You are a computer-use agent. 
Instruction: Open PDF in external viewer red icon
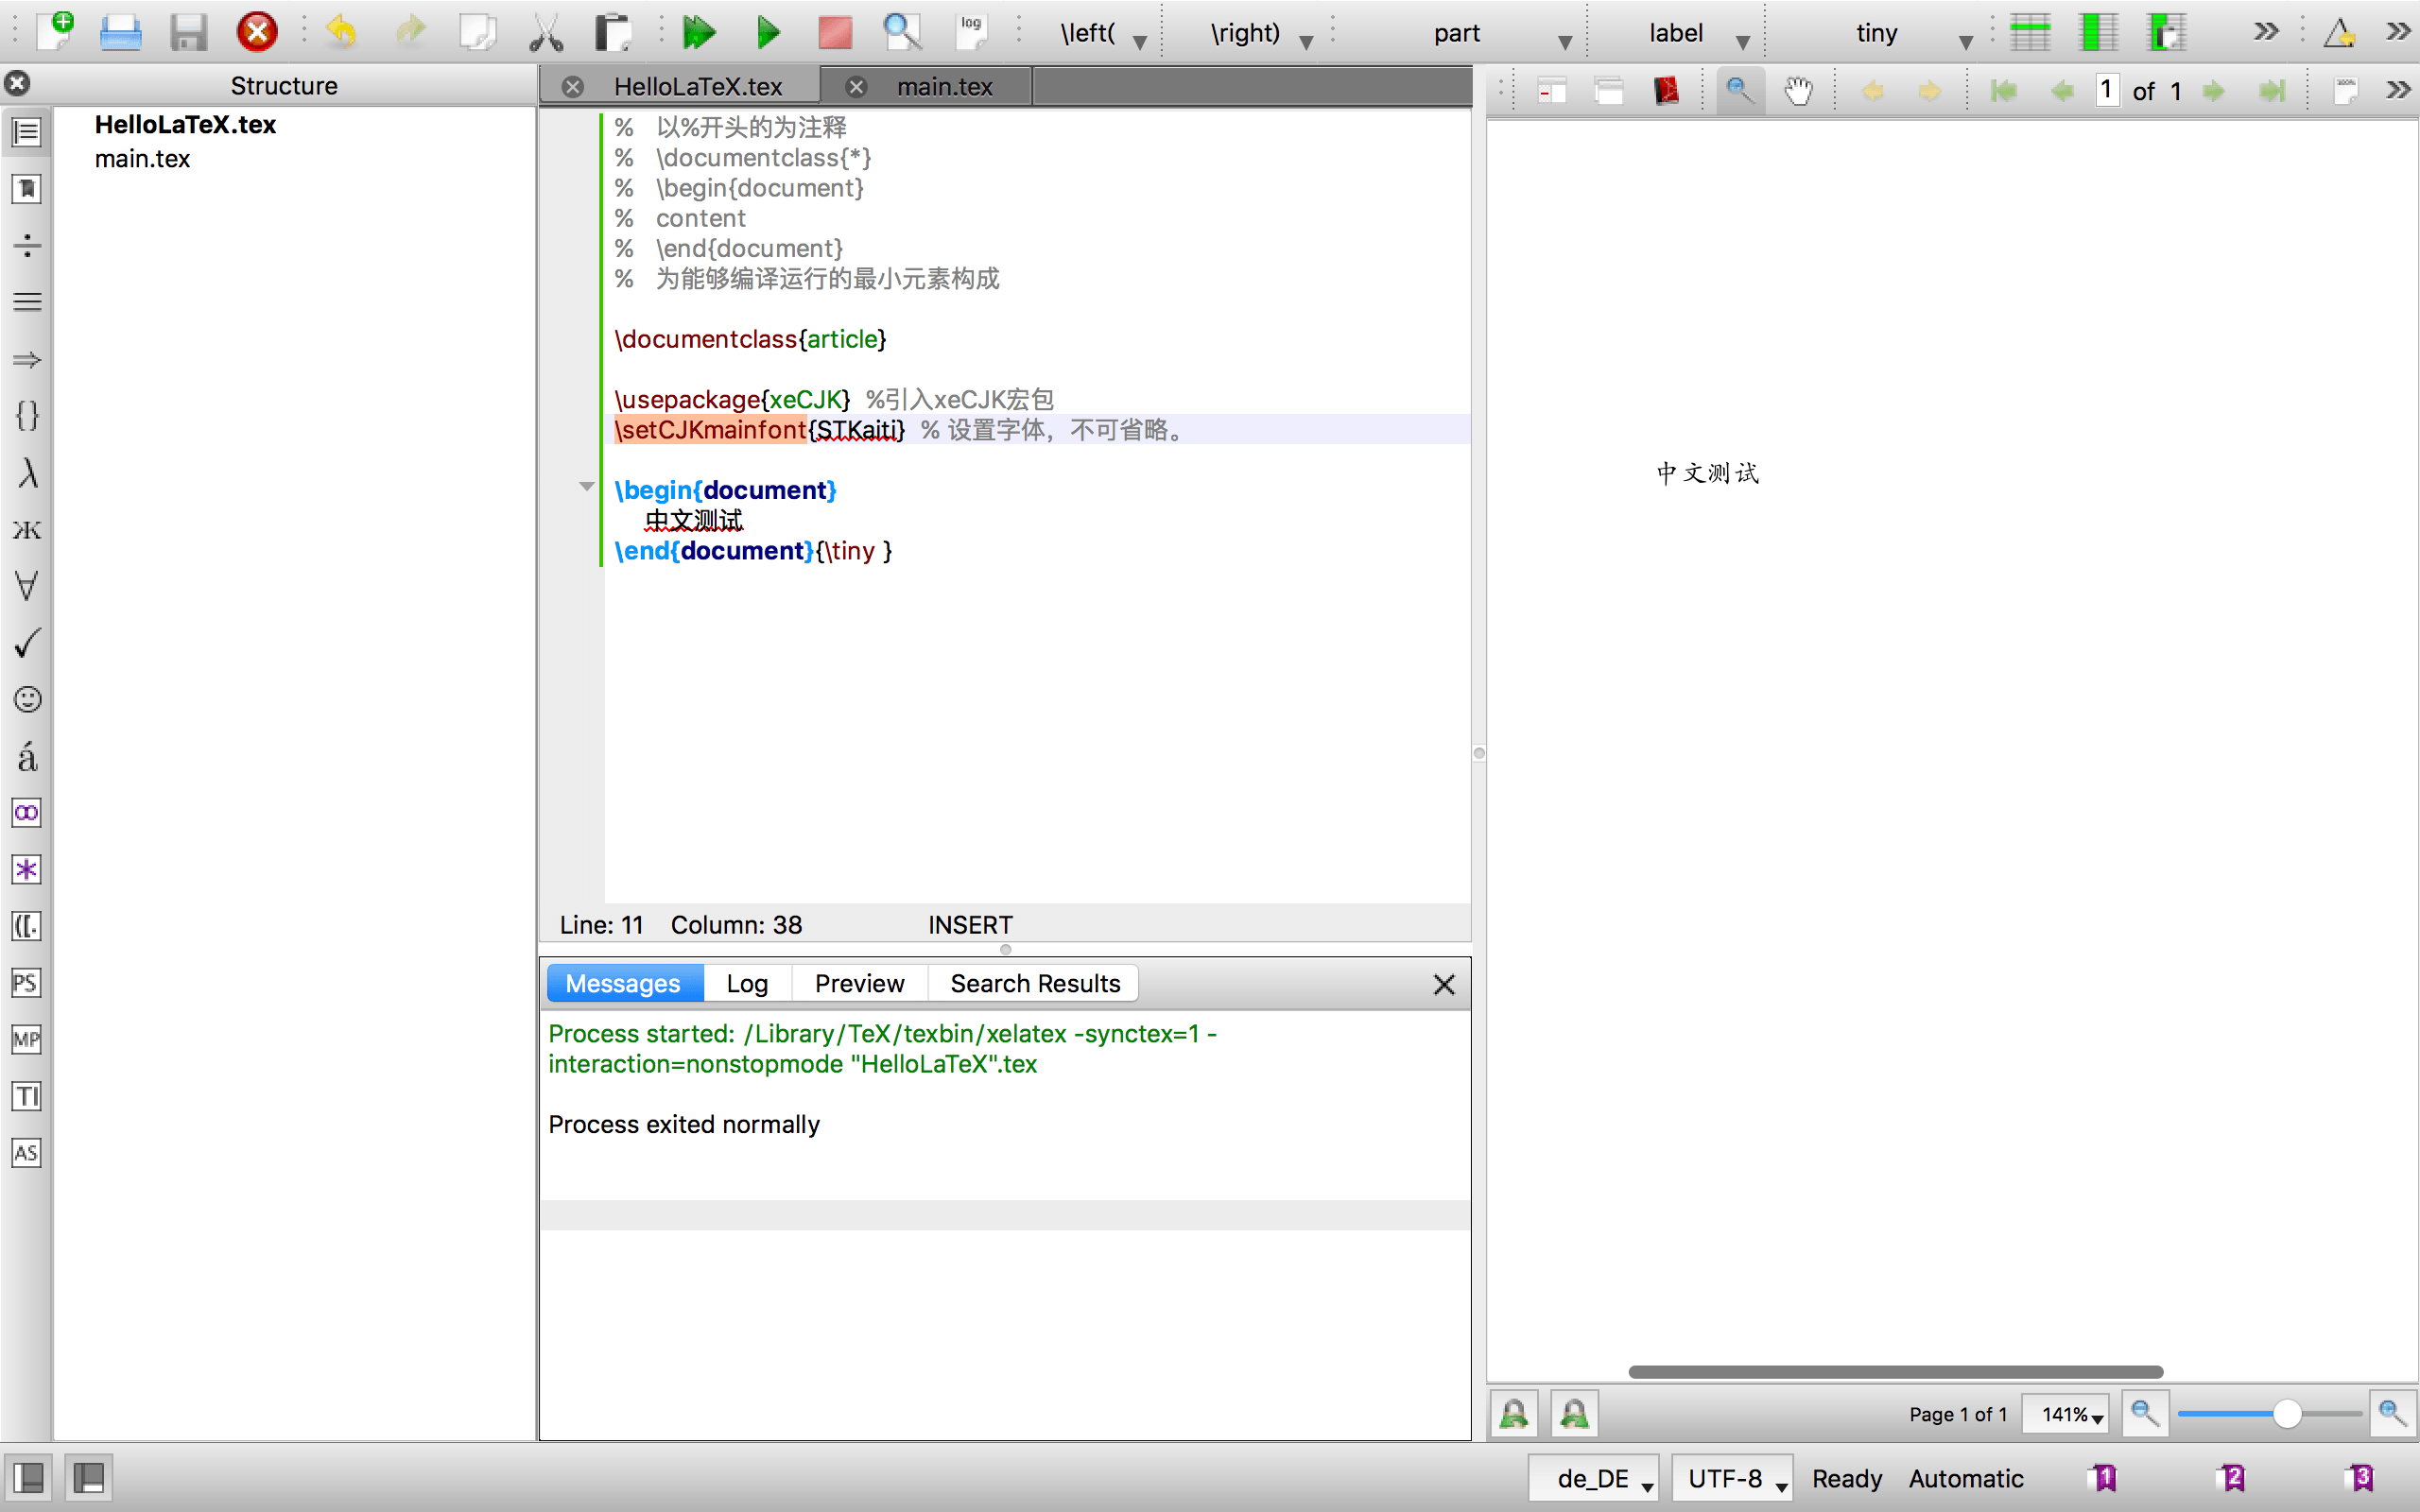(1666, 91)
